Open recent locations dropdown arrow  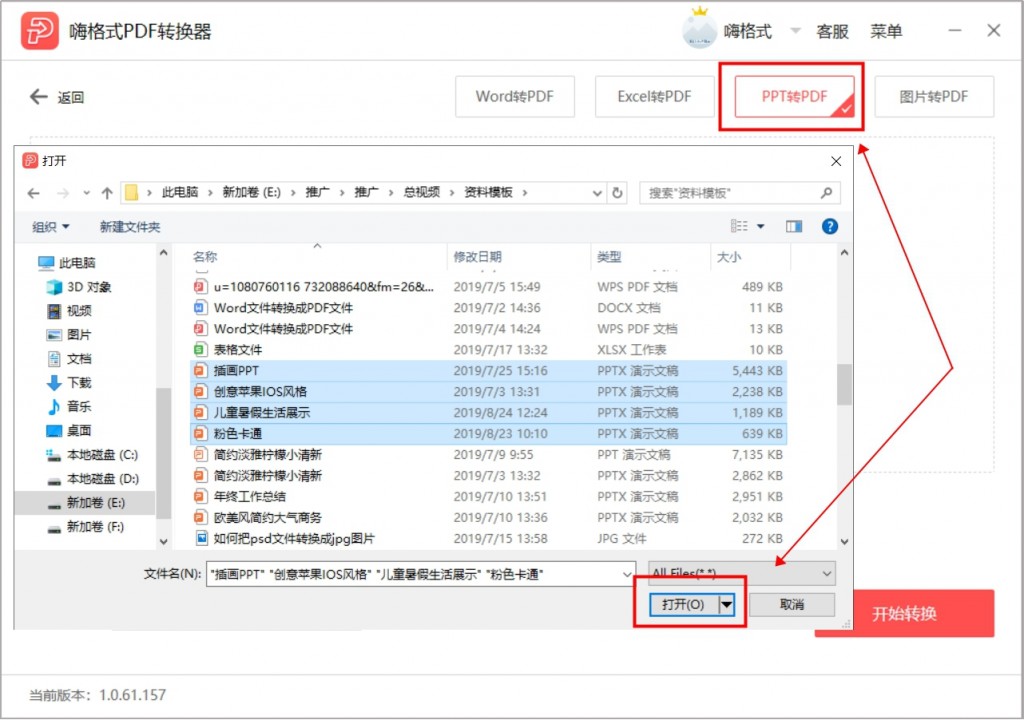click(86, 193)
